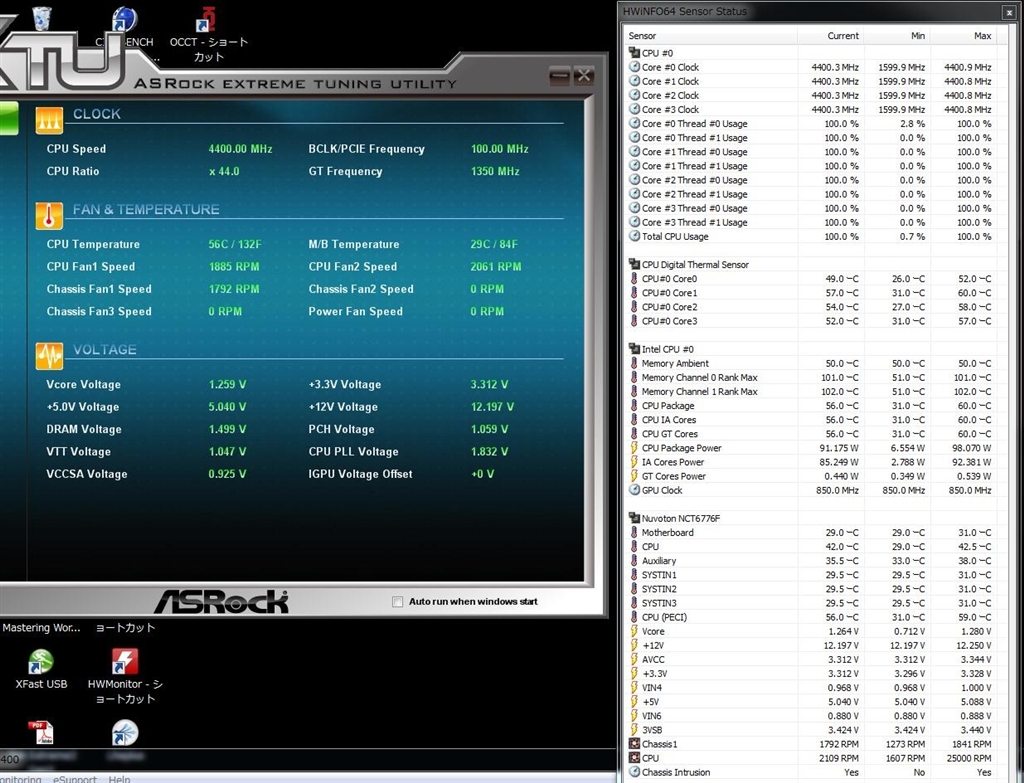Open the CINEBENCH desktop shortcut
This screenshot has width=1024, height=783.
124,22
